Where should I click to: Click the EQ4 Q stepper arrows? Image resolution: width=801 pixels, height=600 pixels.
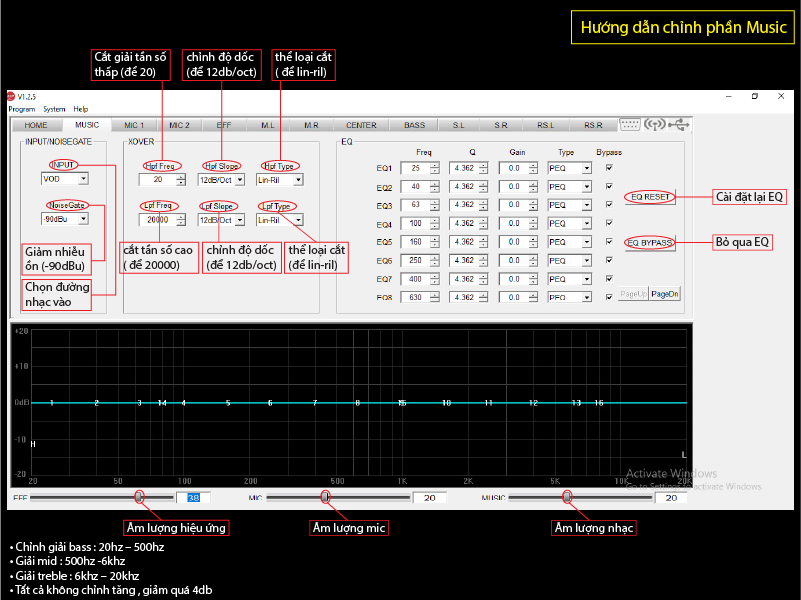point(484,223)
